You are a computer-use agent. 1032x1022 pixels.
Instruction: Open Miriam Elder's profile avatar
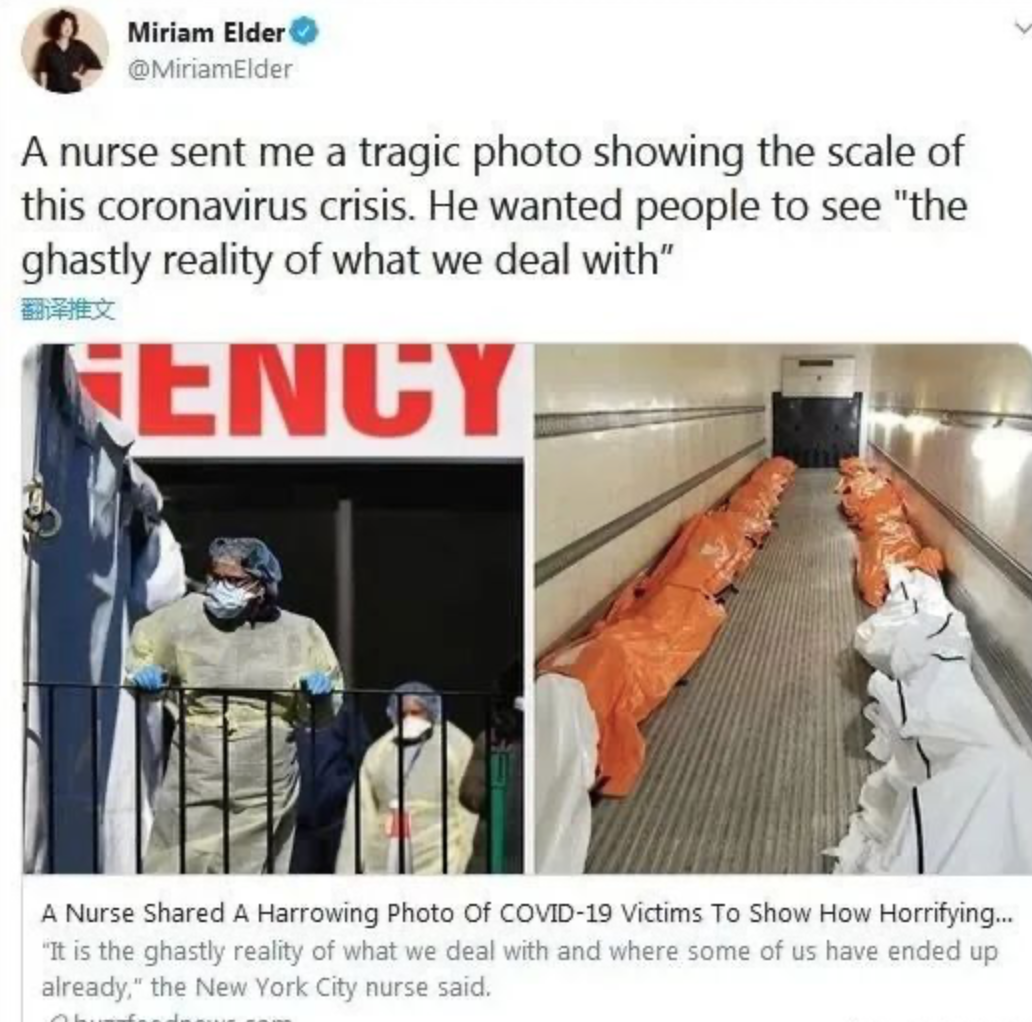pyautogui.click(x=64, y=49)
